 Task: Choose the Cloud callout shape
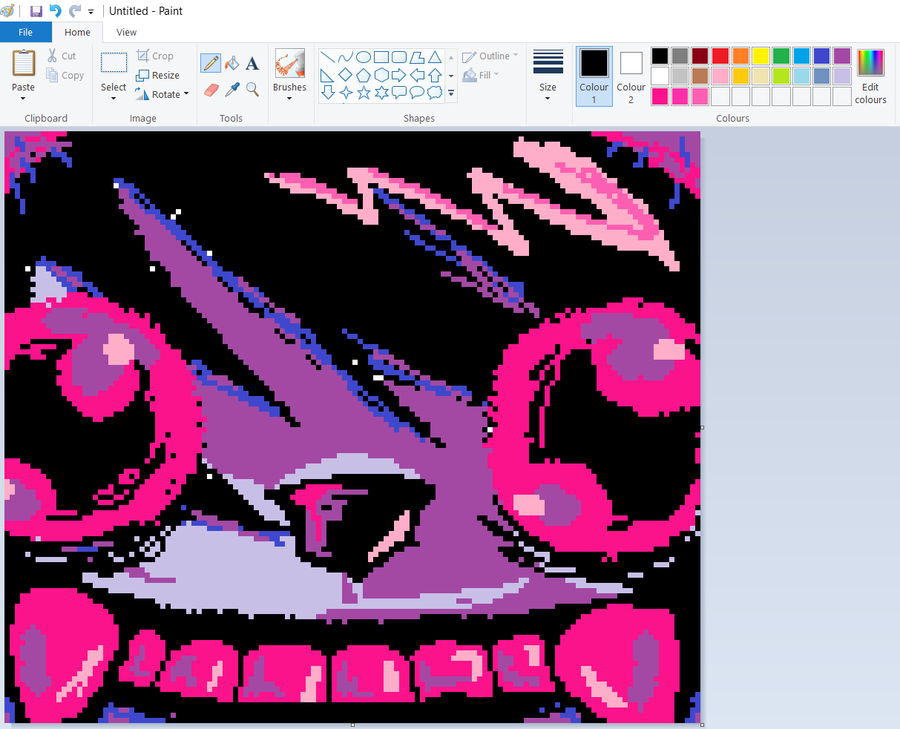coord(435,92)
